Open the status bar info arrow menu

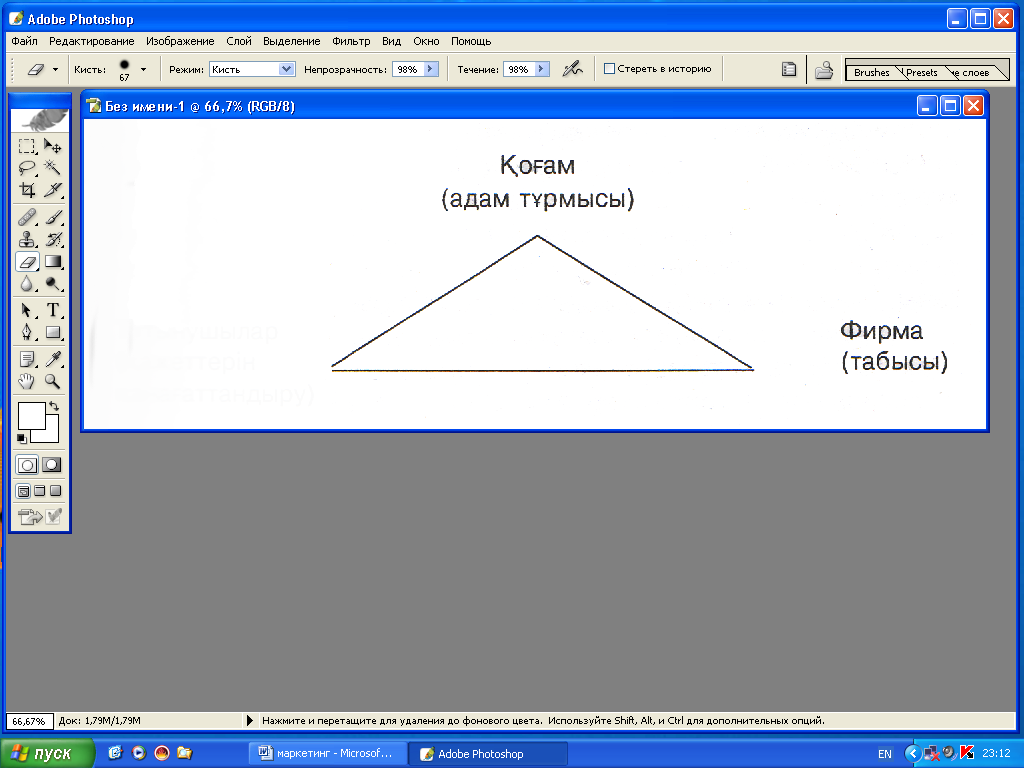(x=249, y=721)
